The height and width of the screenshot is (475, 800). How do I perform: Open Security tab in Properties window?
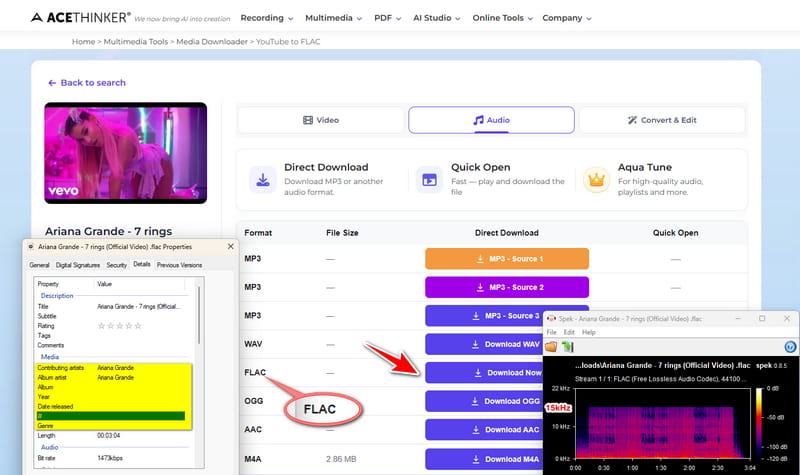tap(116, 265)
